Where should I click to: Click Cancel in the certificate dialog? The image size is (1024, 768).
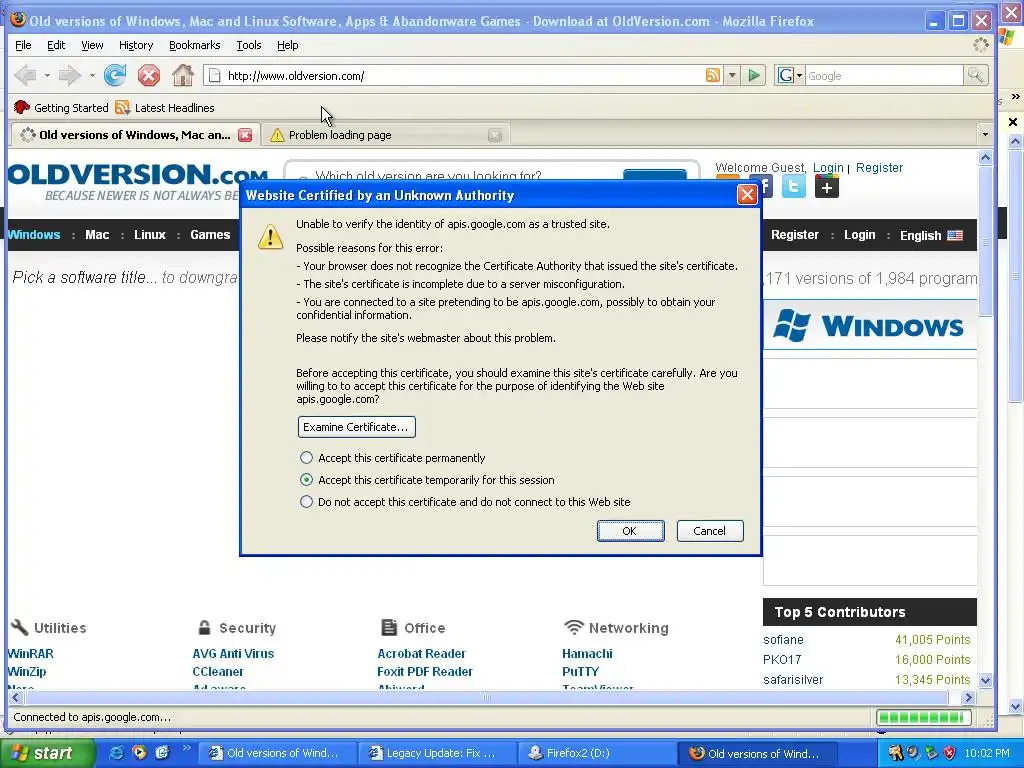(x=710, y=531)
